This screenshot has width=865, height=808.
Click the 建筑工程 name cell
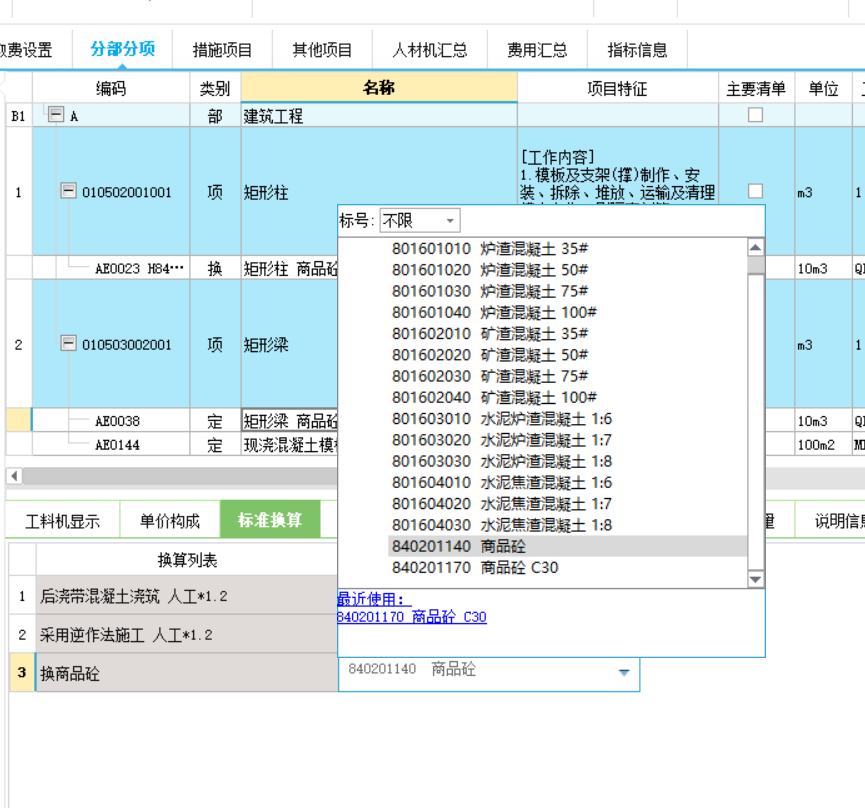(x=379, y=115)
